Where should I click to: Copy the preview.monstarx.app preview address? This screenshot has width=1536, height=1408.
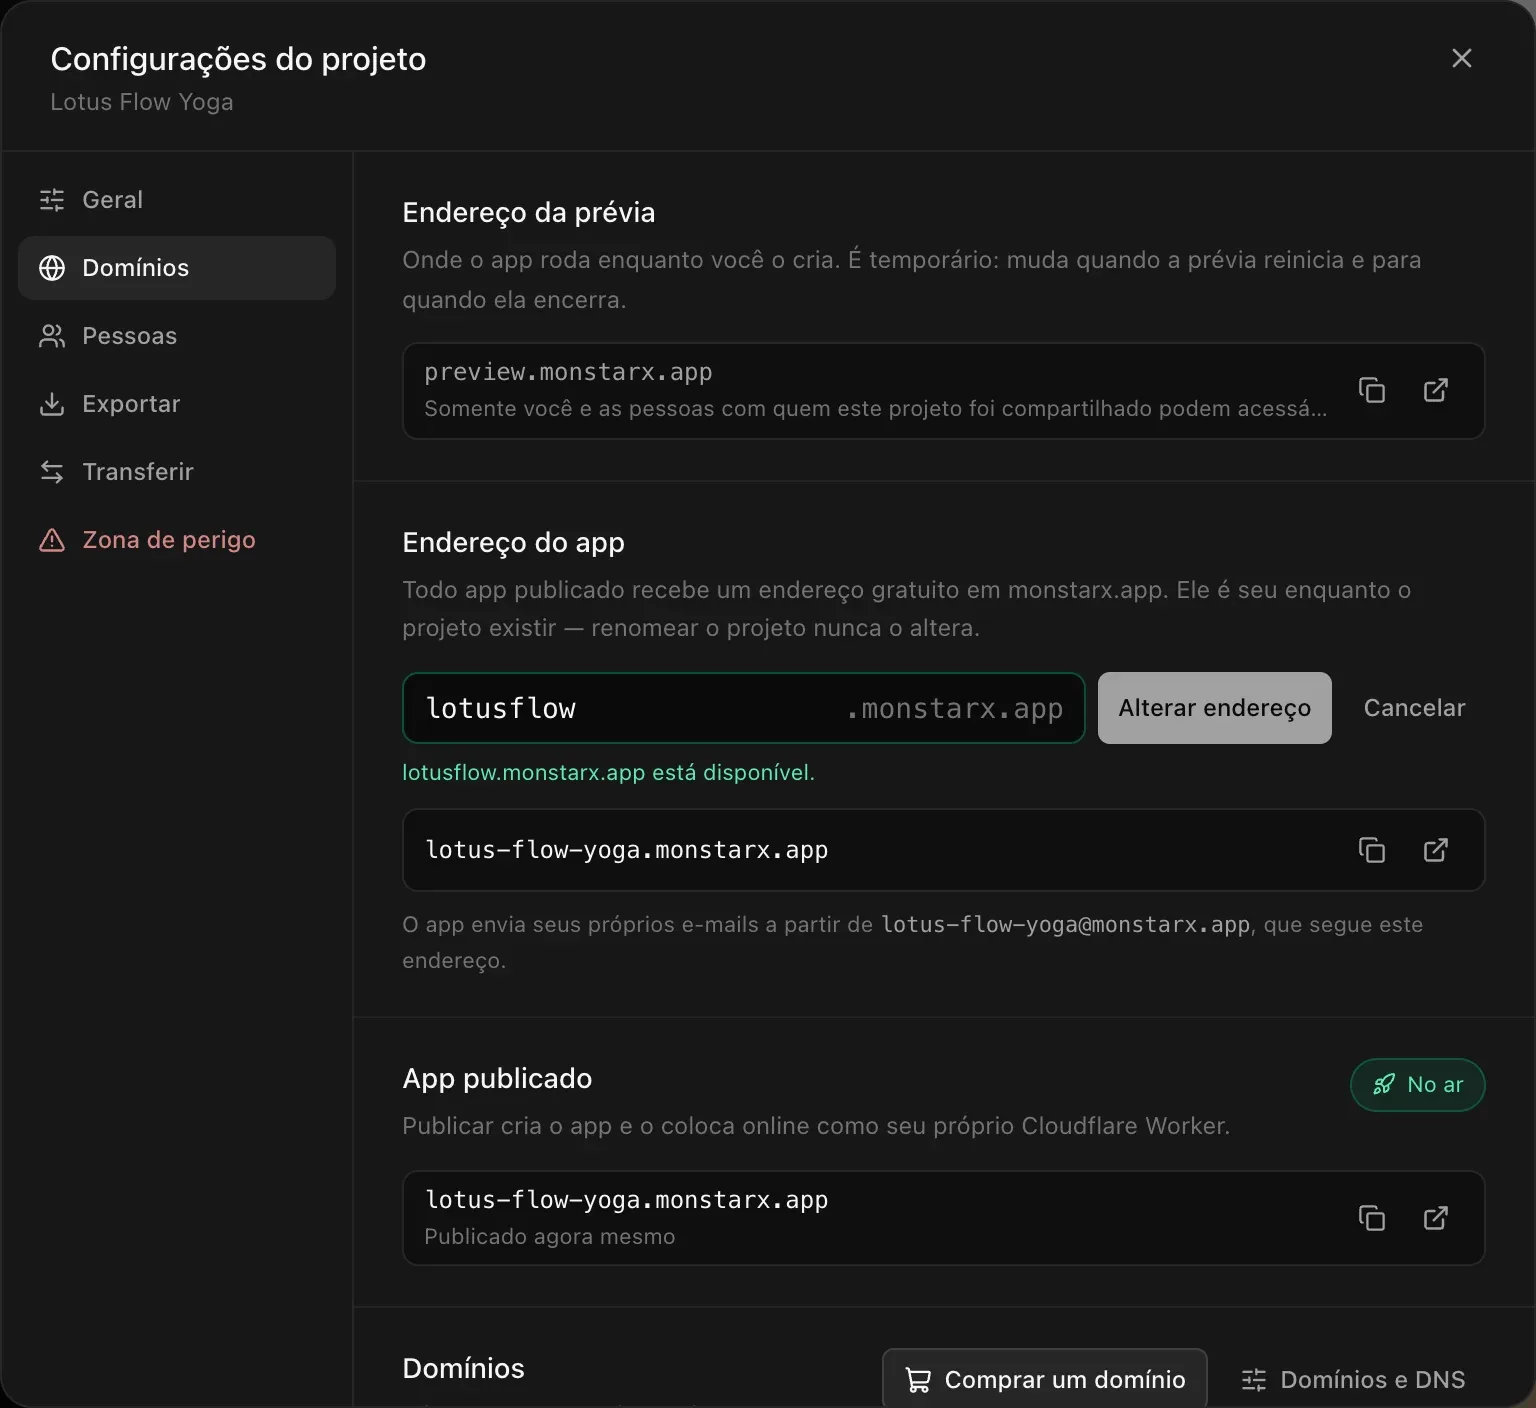(x=1371, y=390)
